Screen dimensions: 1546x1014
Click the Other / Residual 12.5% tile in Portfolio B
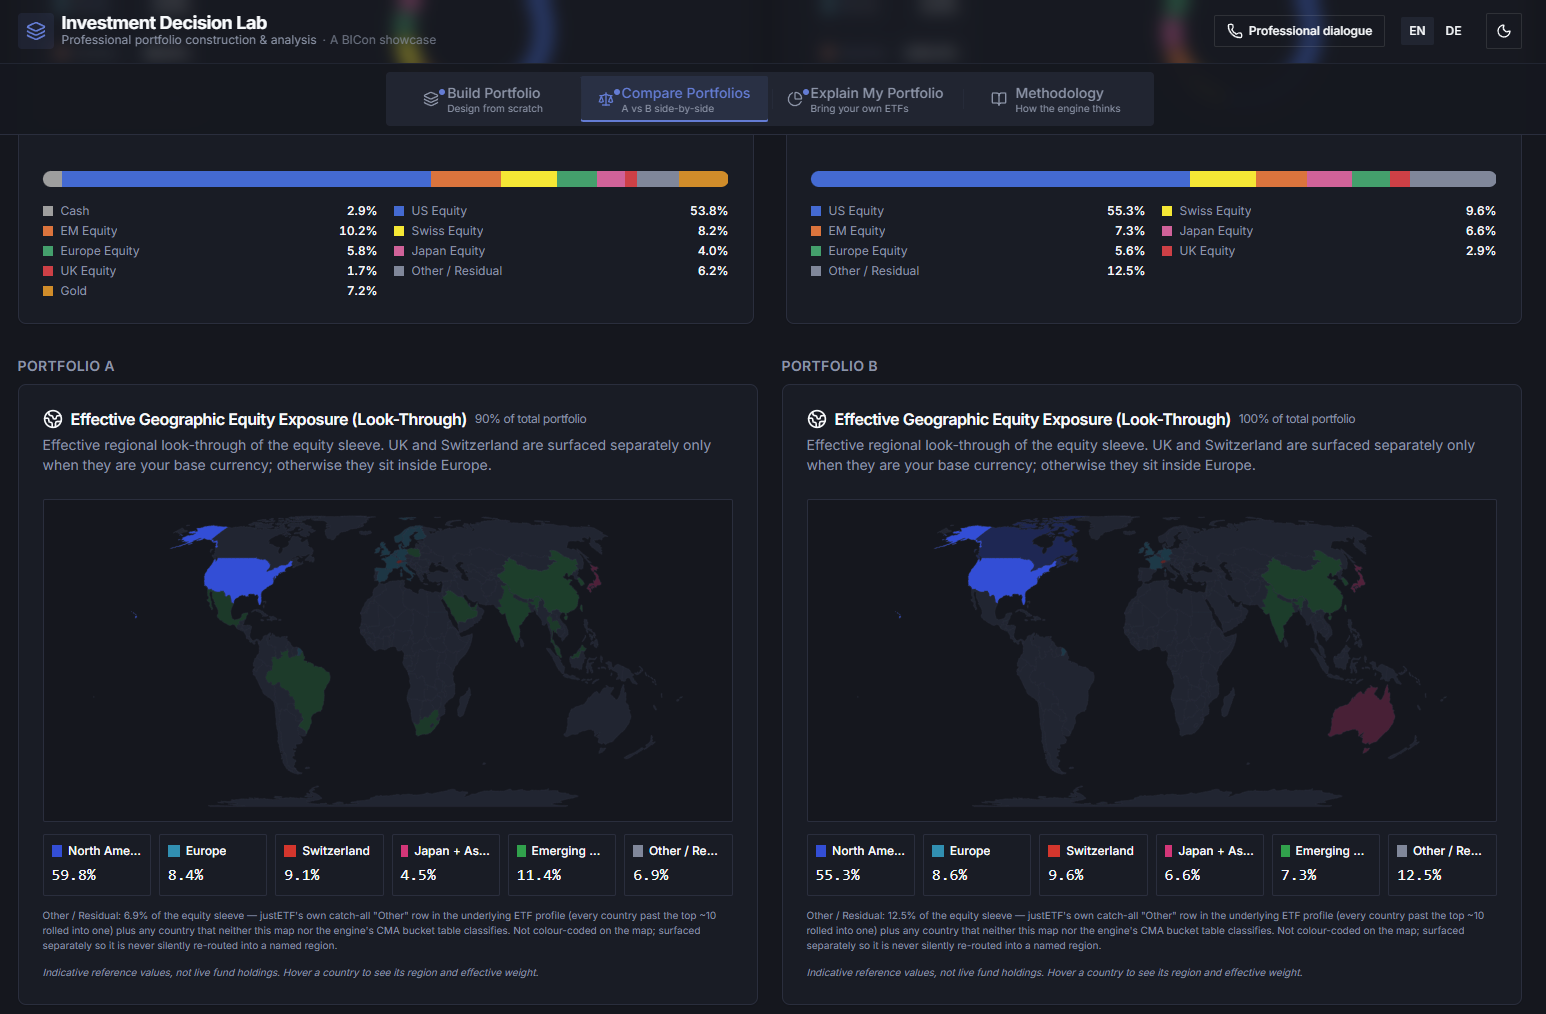[1442, 864]
